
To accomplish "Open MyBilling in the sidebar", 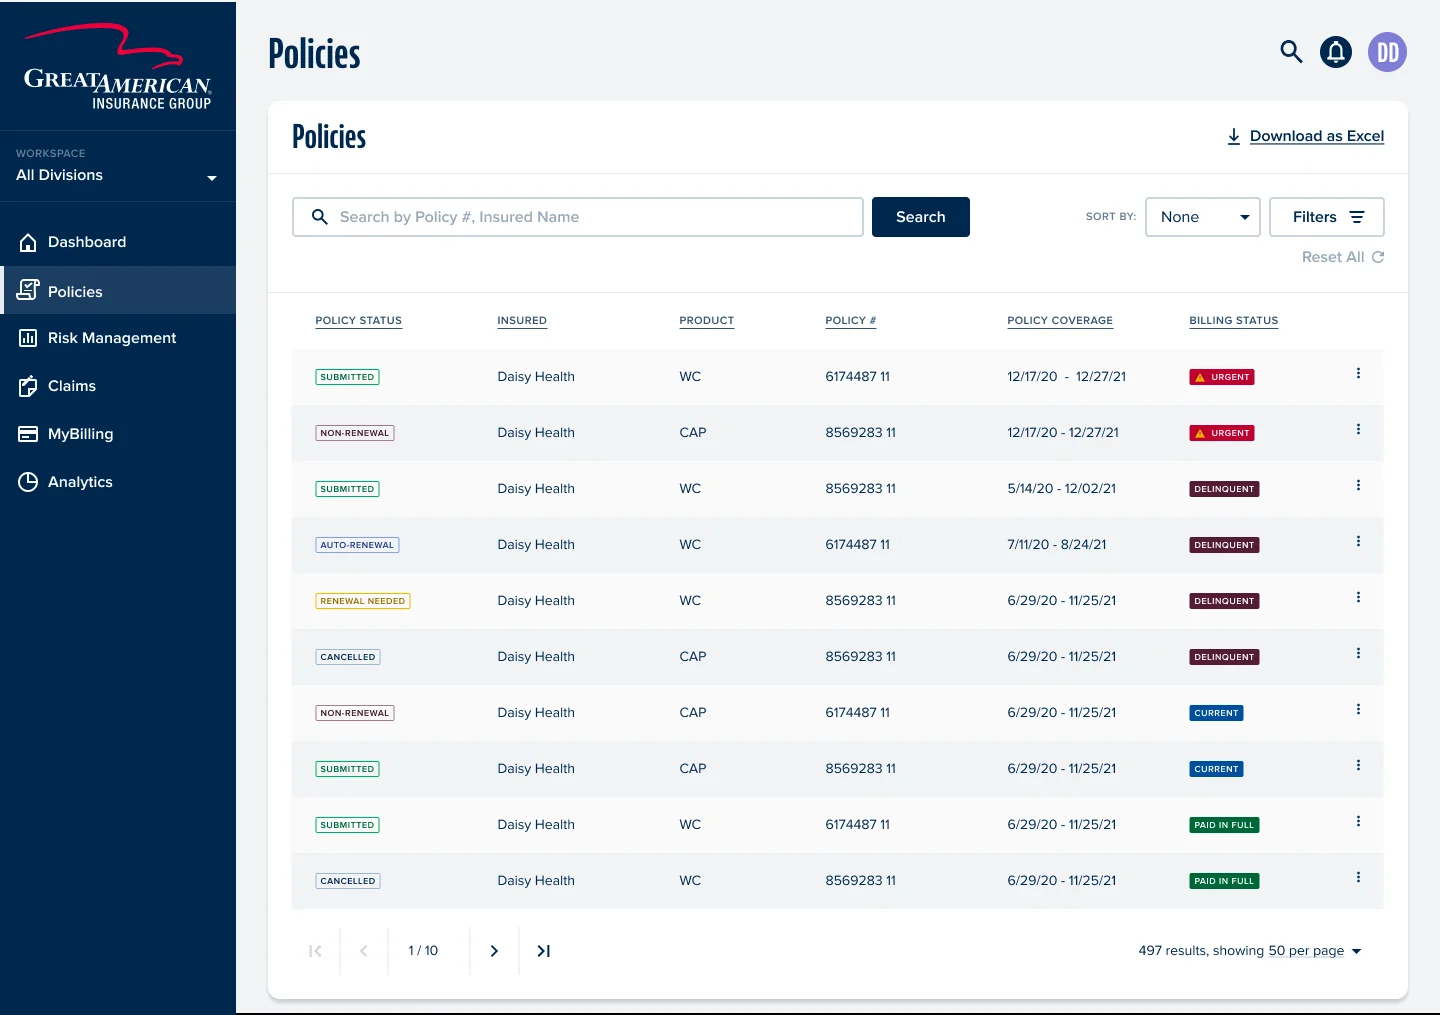I will (x=118, y=434).
